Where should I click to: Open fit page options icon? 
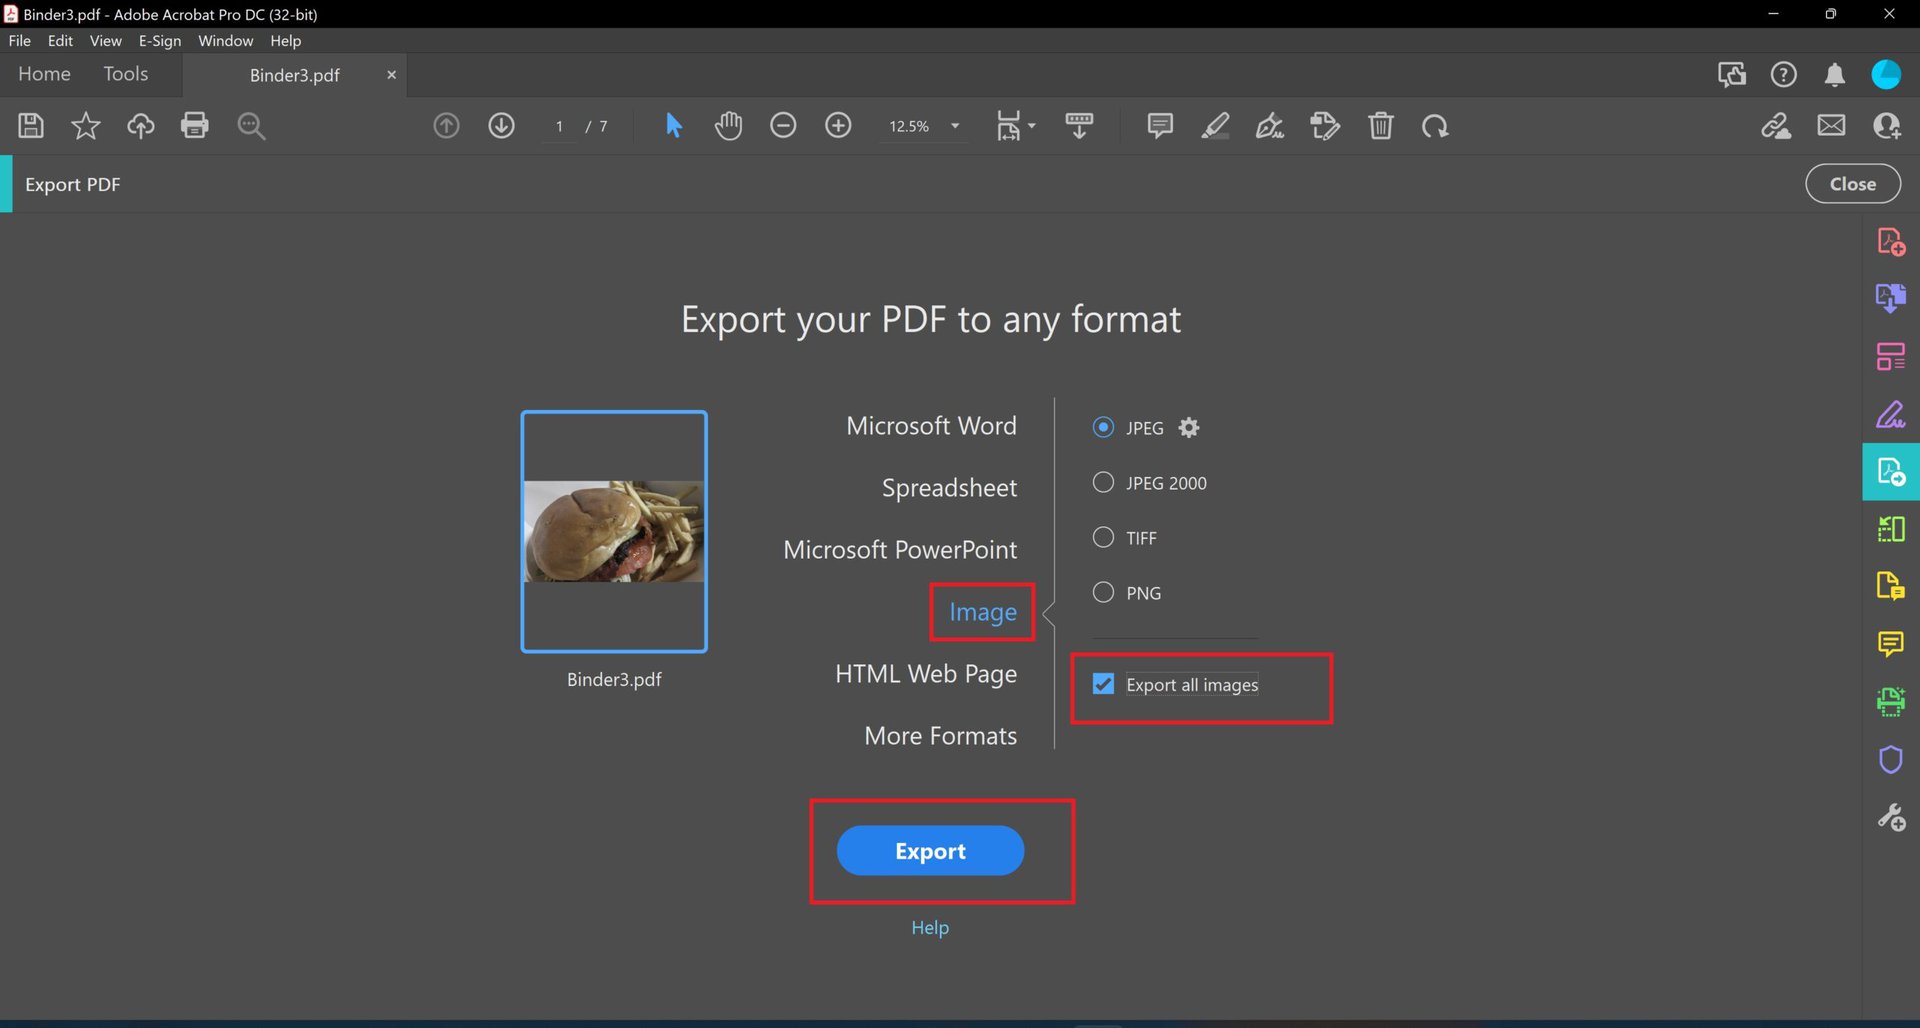(1015, 126)
